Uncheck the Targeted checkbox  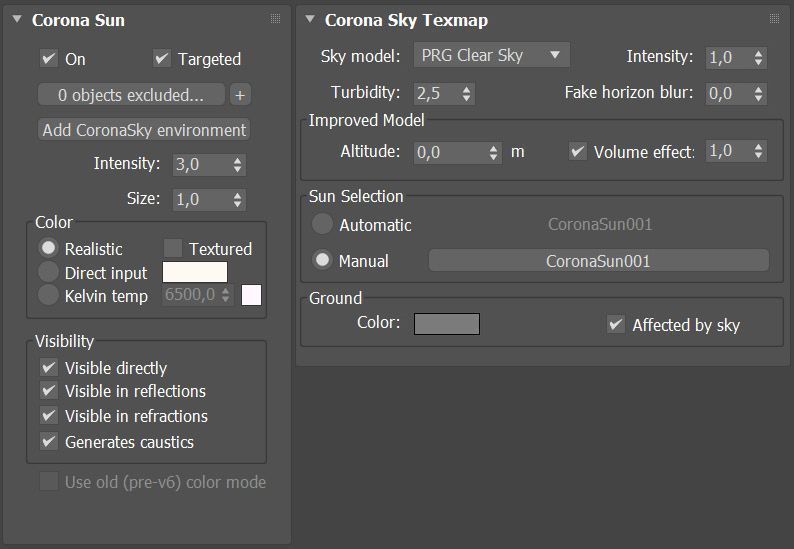162,58
